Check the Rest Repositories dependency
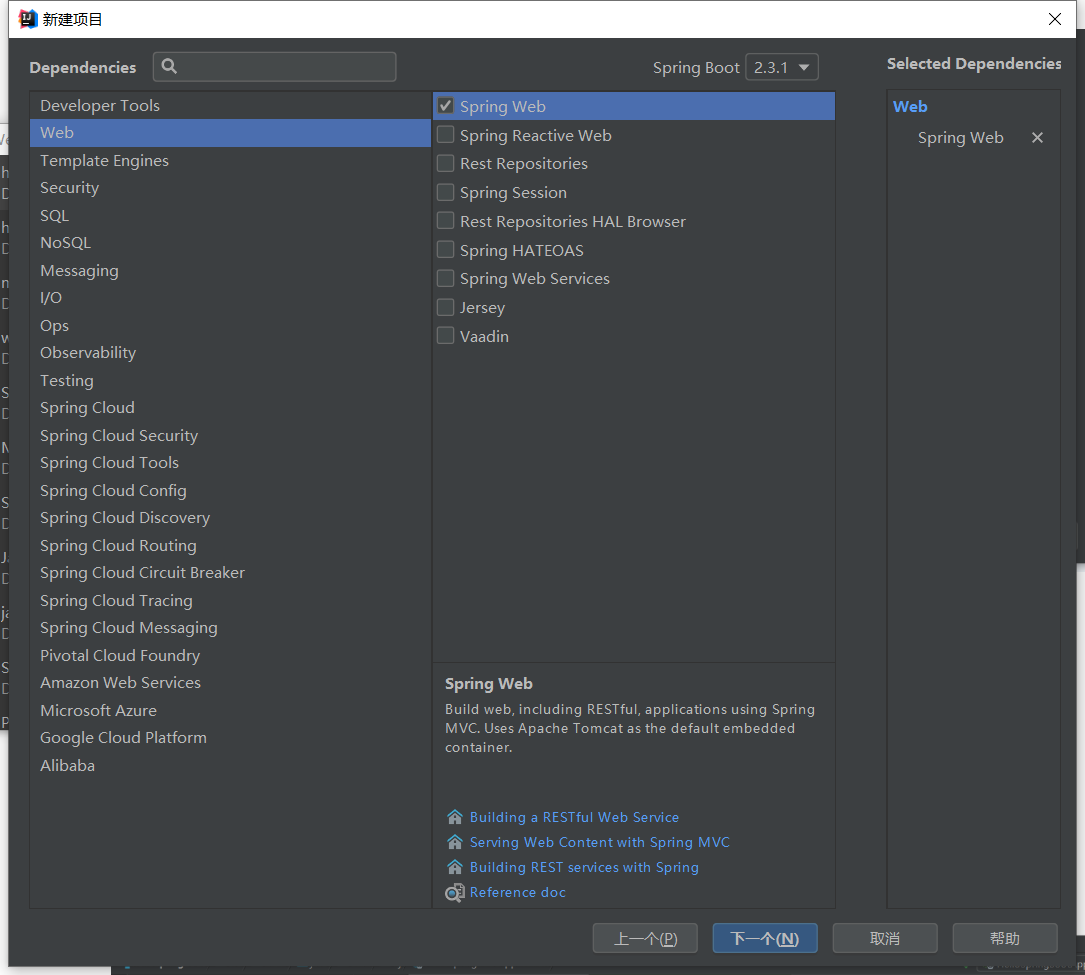The height and width of the screenshot is (975, 1085). [x=446, y=163]
